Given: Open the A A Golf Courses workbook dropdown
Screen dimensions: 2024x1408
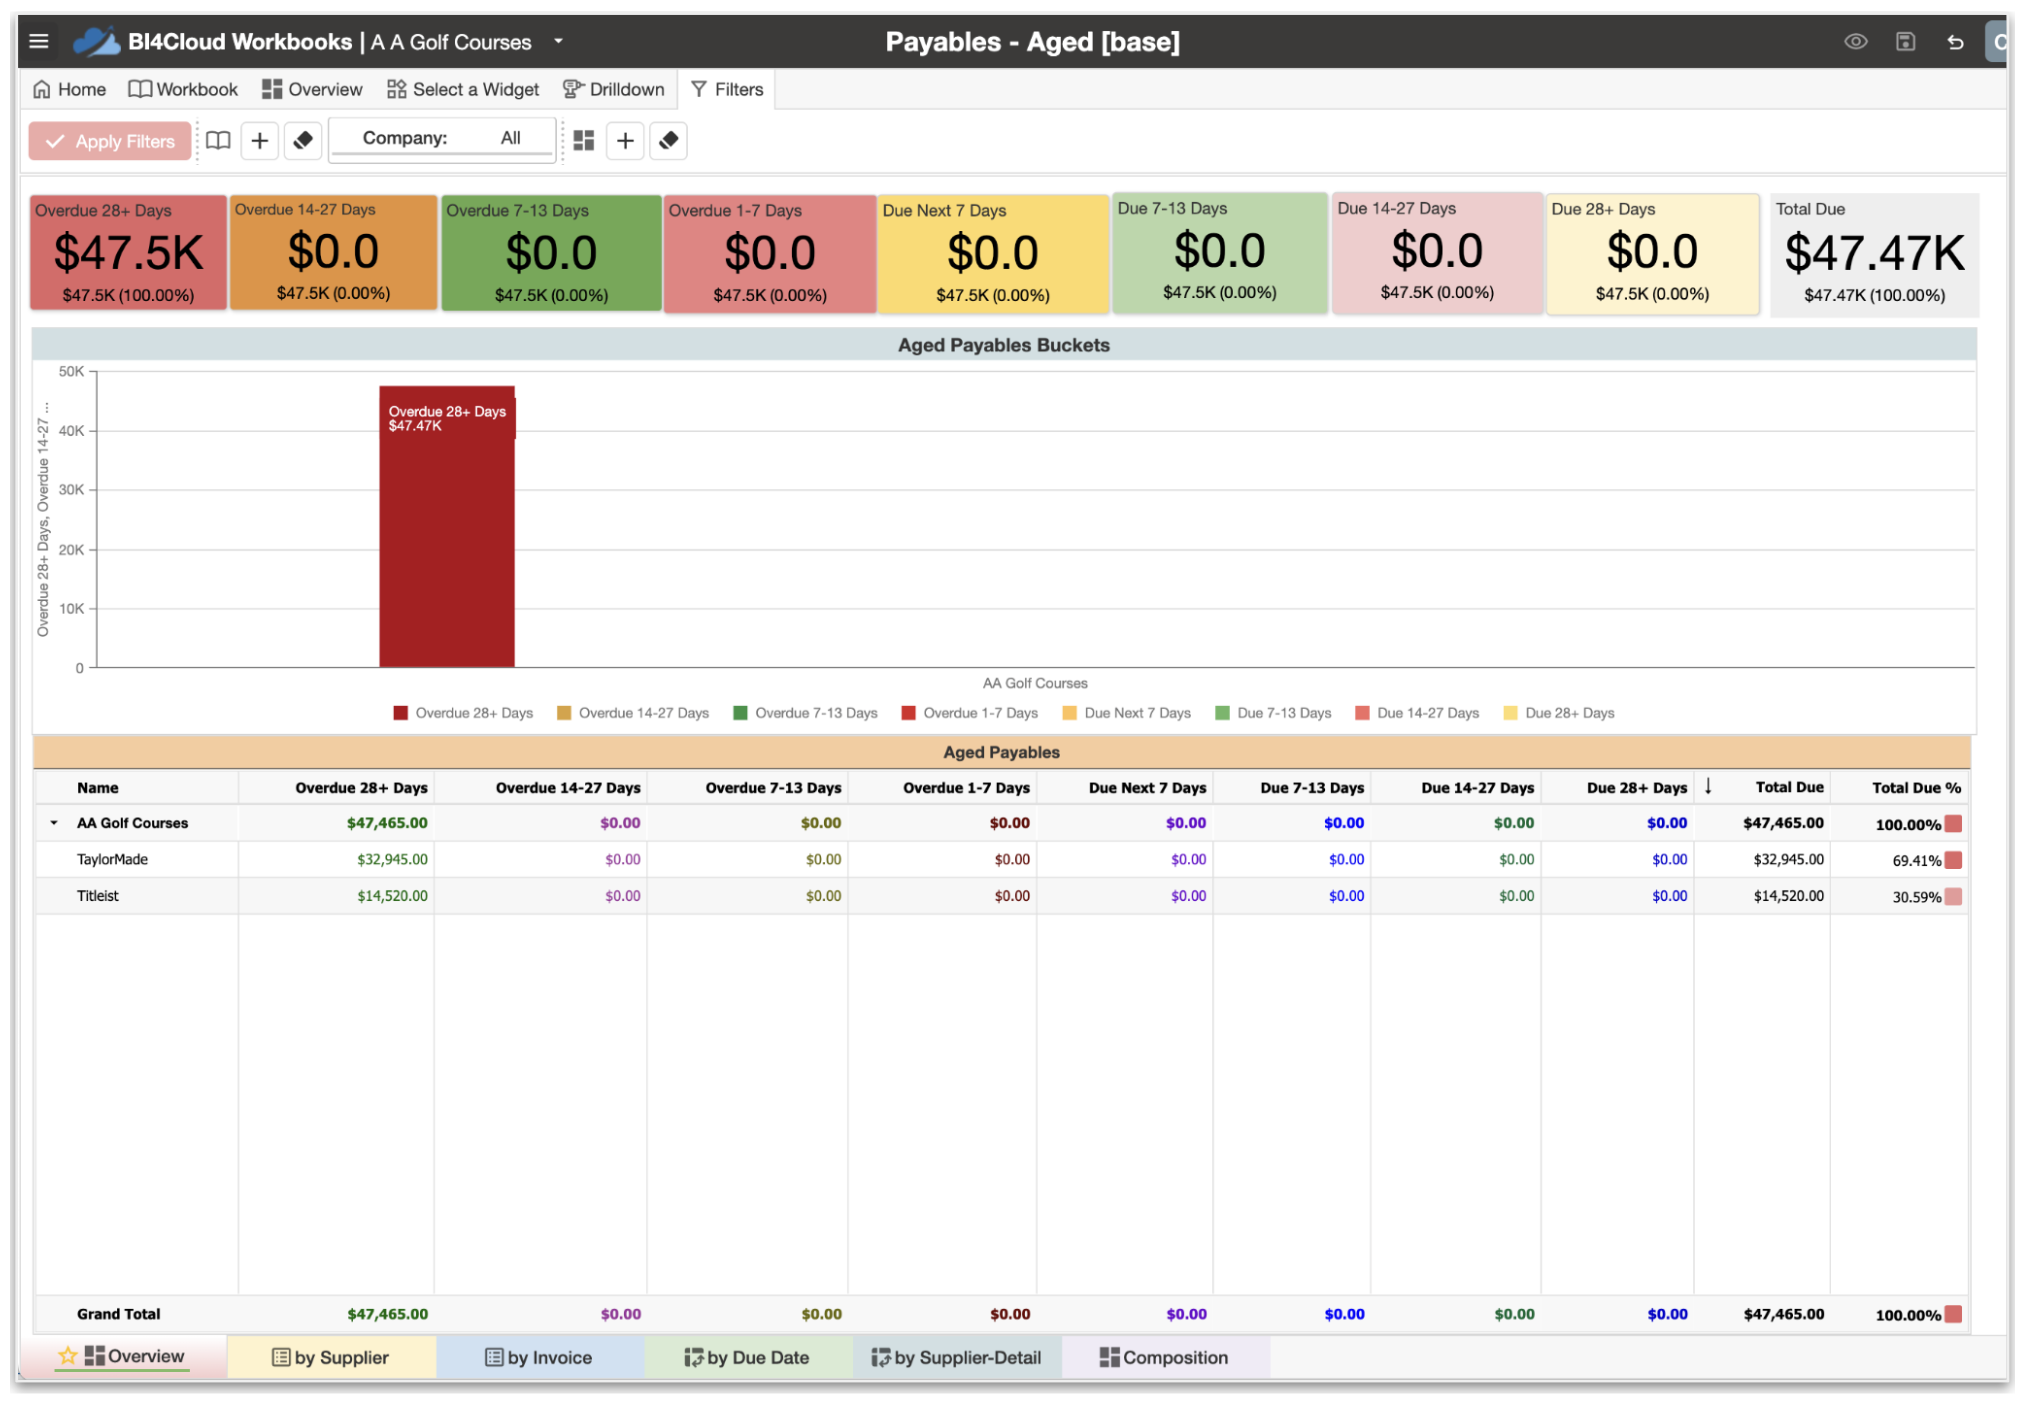Looking at the screenshot, I should pyautogui.click(x=558, y=41).
